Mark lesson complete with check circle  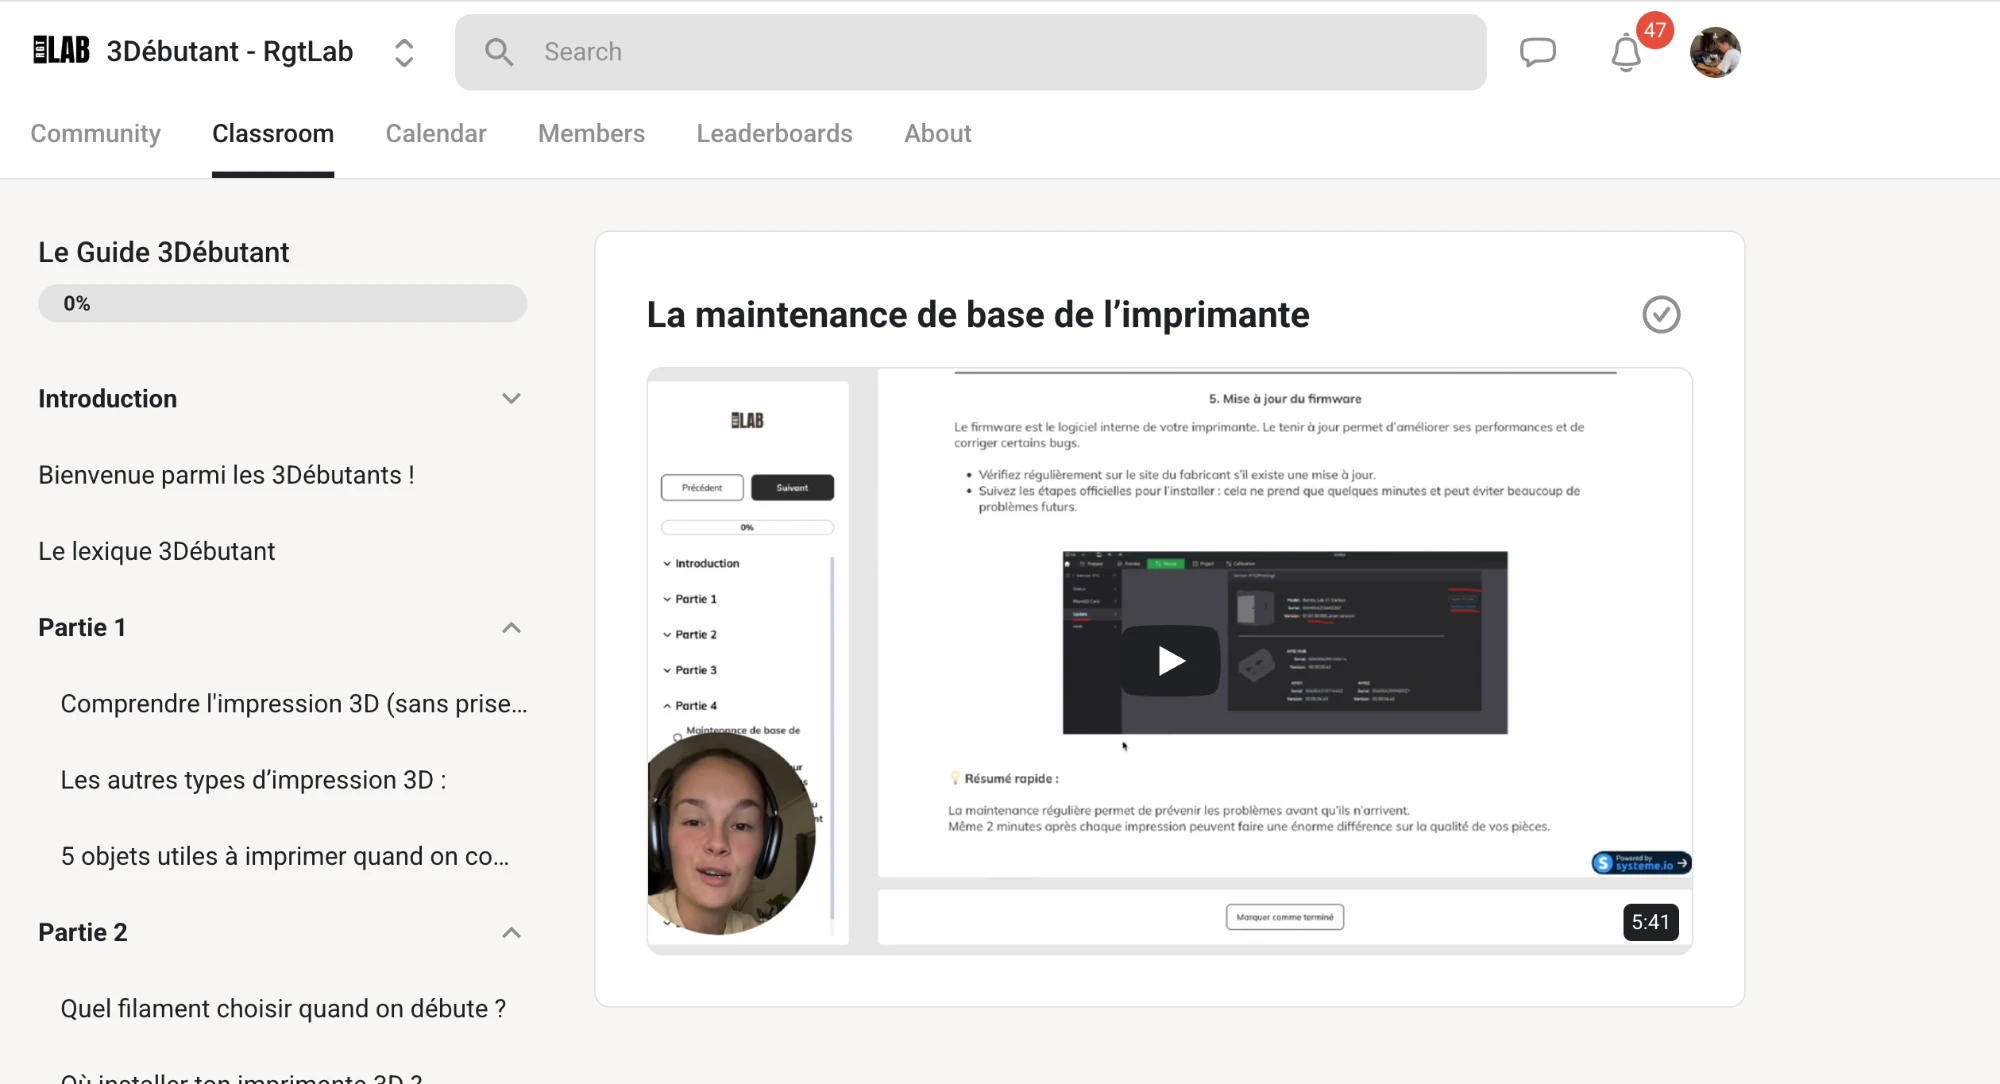(1661, 314)
